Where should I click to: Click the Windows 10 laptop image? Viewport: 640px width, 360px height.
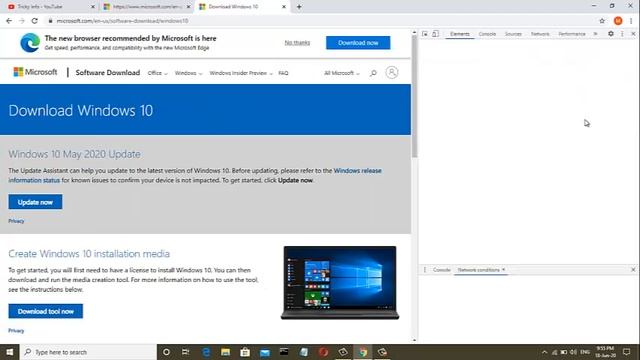click(340, 282)
